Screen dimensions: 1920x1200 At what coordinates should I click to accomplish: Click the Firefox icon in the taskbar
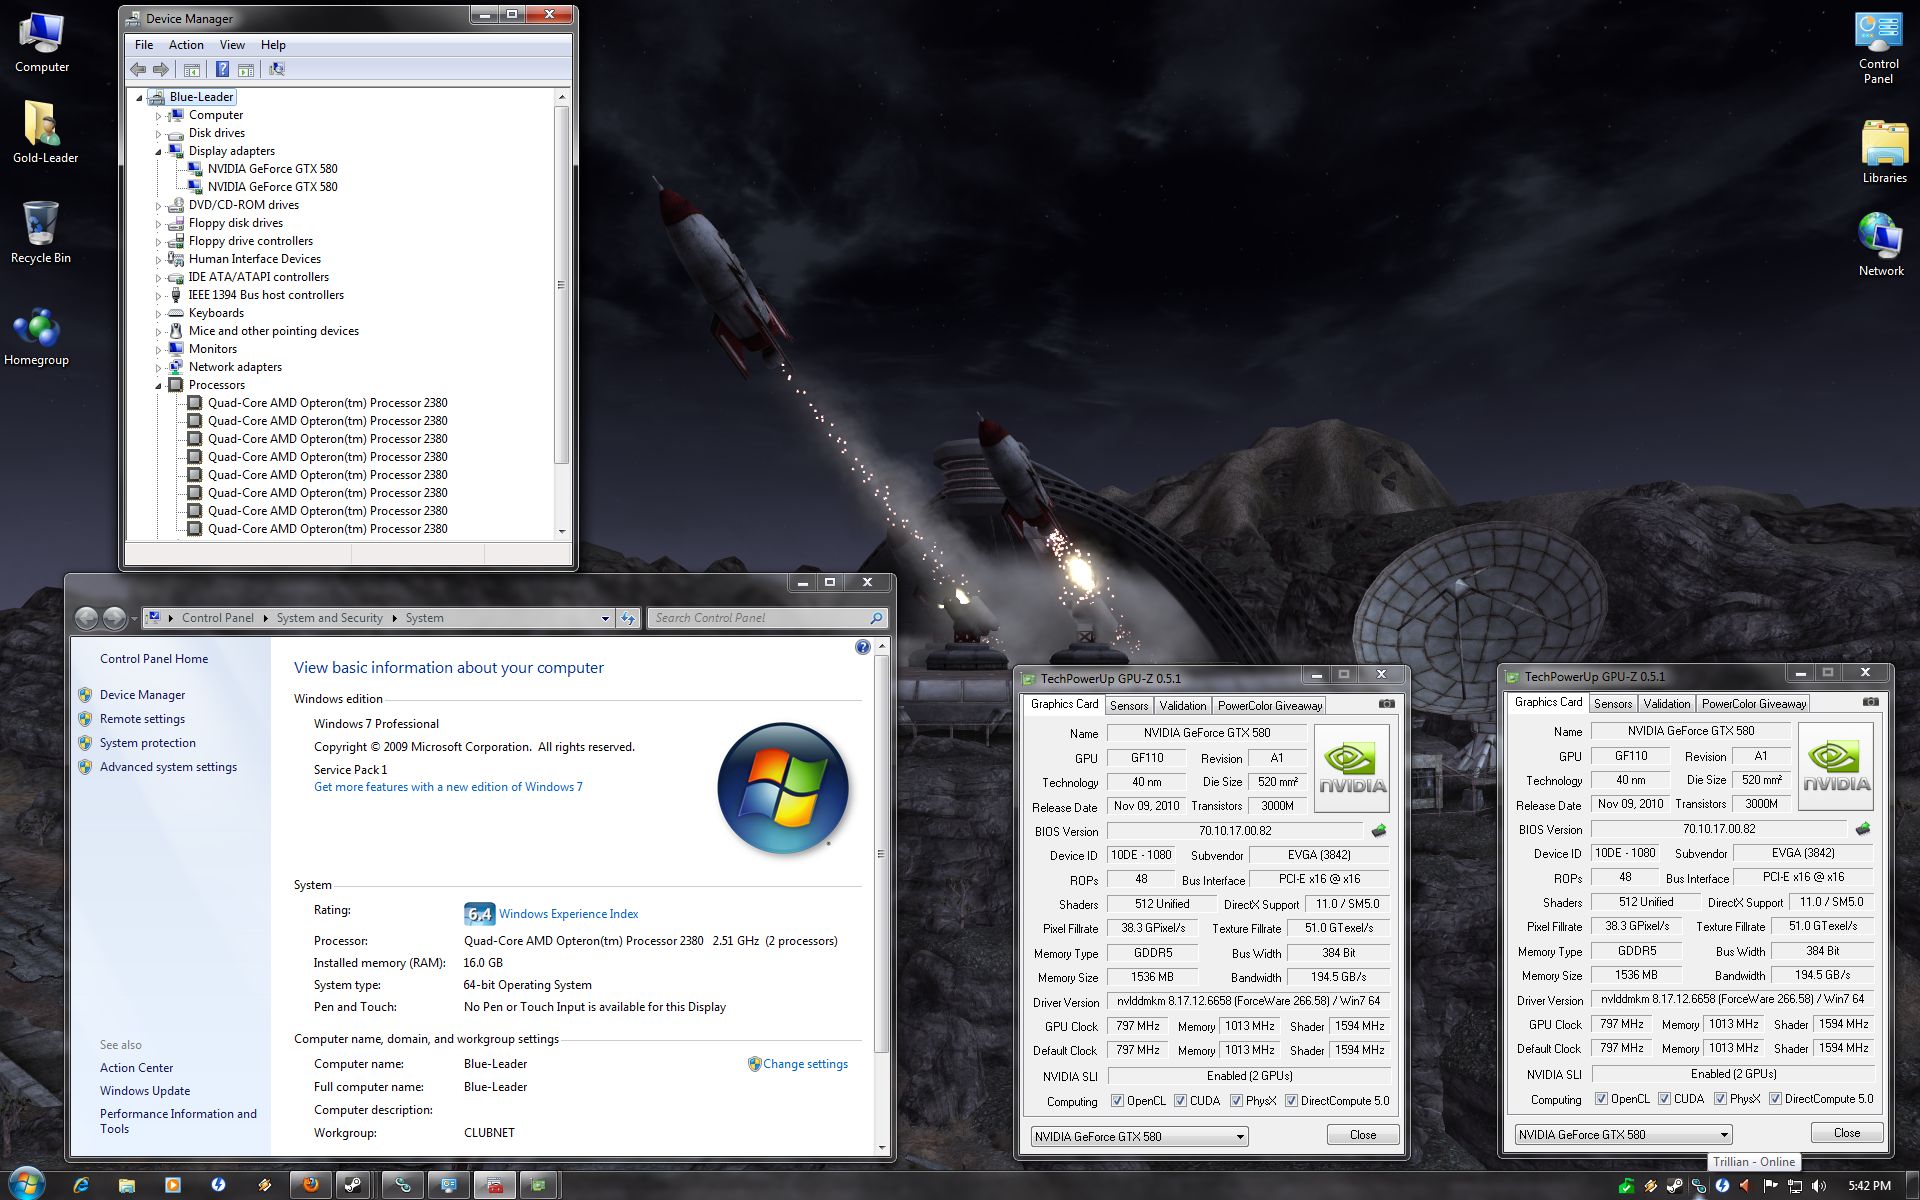point(311,1185)
